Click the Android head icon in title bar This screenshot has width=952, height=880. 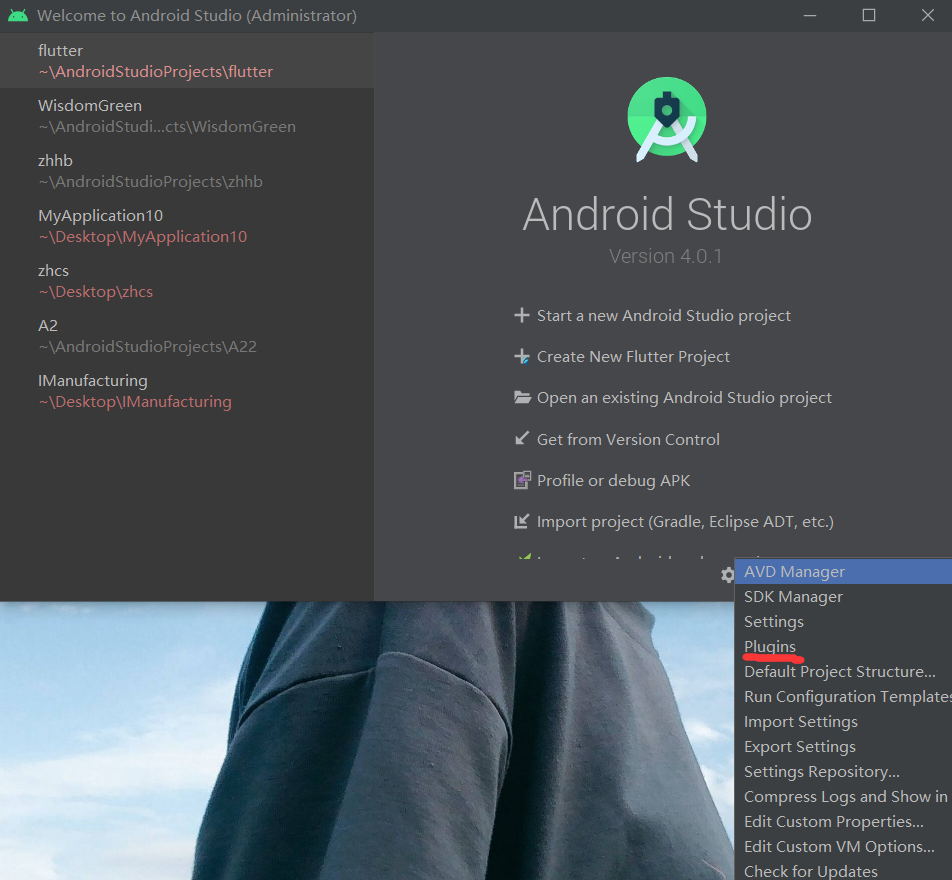pos(18,15)
